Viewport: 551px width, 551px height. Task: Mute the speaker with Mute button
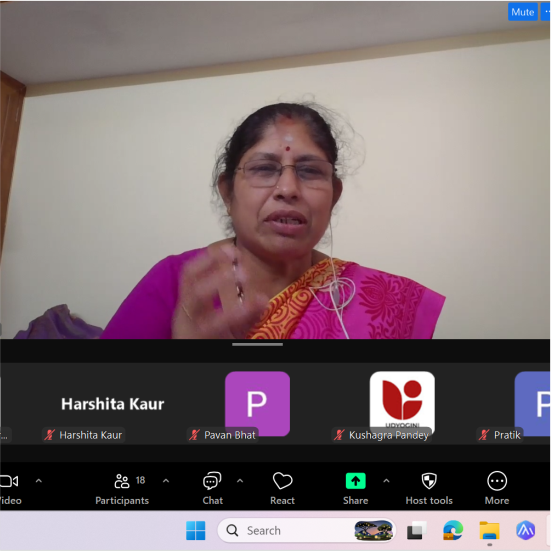click(x=523, y=12)
